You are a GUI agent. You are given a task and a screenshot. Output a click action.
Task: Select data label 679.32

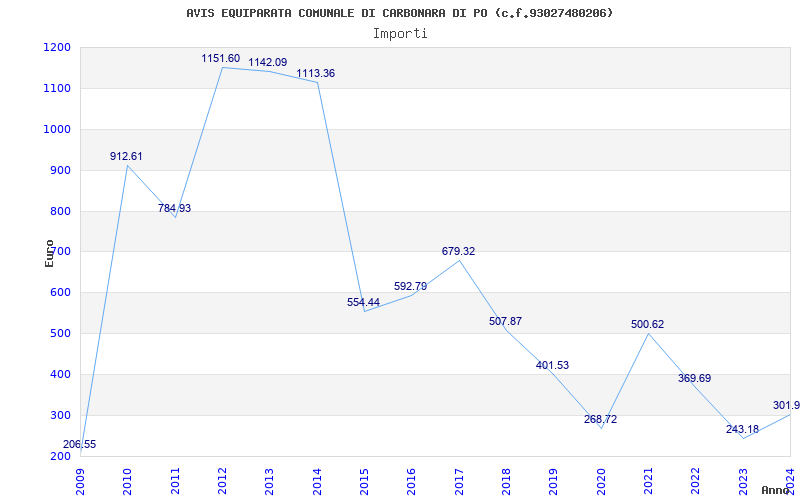458,251
